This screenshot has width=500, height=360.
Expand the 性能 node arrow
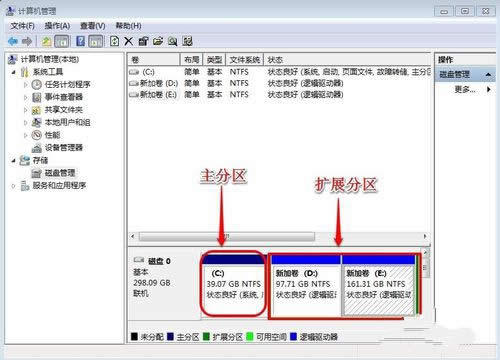tap(25, 135)
